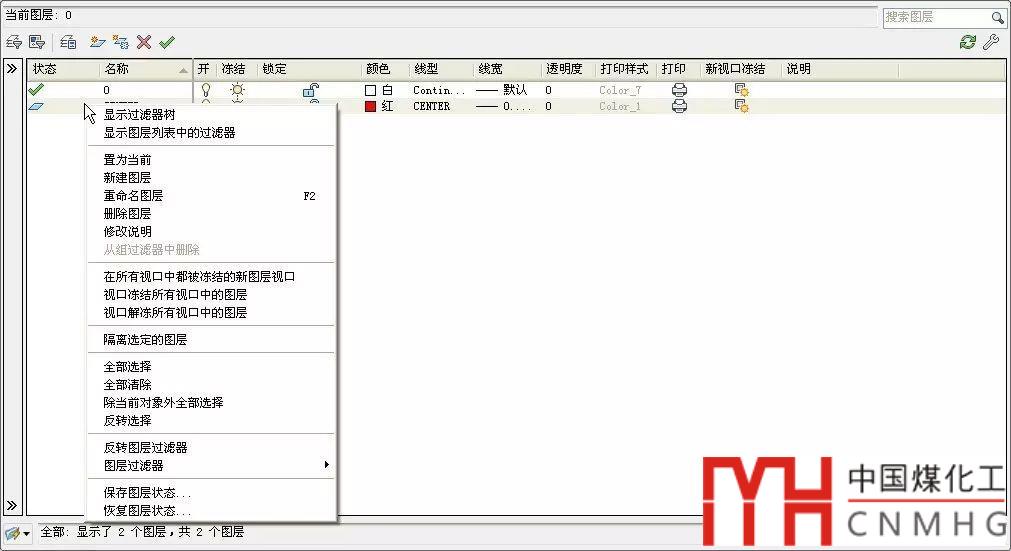Image resolution: width=1011 pixels, height=551 pixels.
Task: Open the wrench Settings icon
Action: pos(991,43)
